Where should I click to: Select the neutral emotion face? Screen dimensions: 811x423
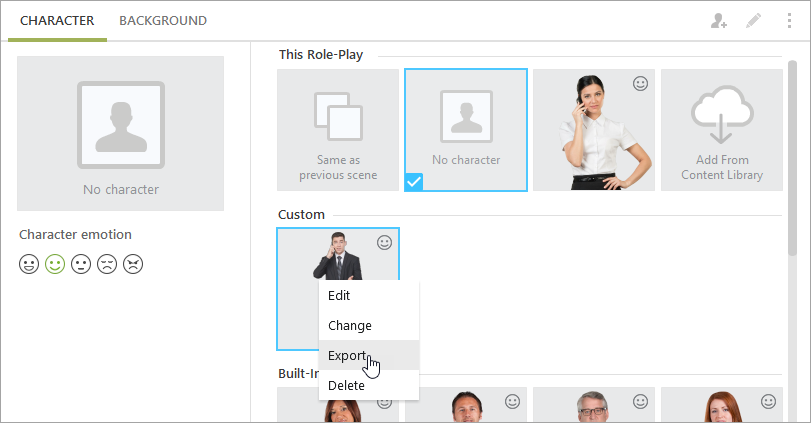click(81, 264)
